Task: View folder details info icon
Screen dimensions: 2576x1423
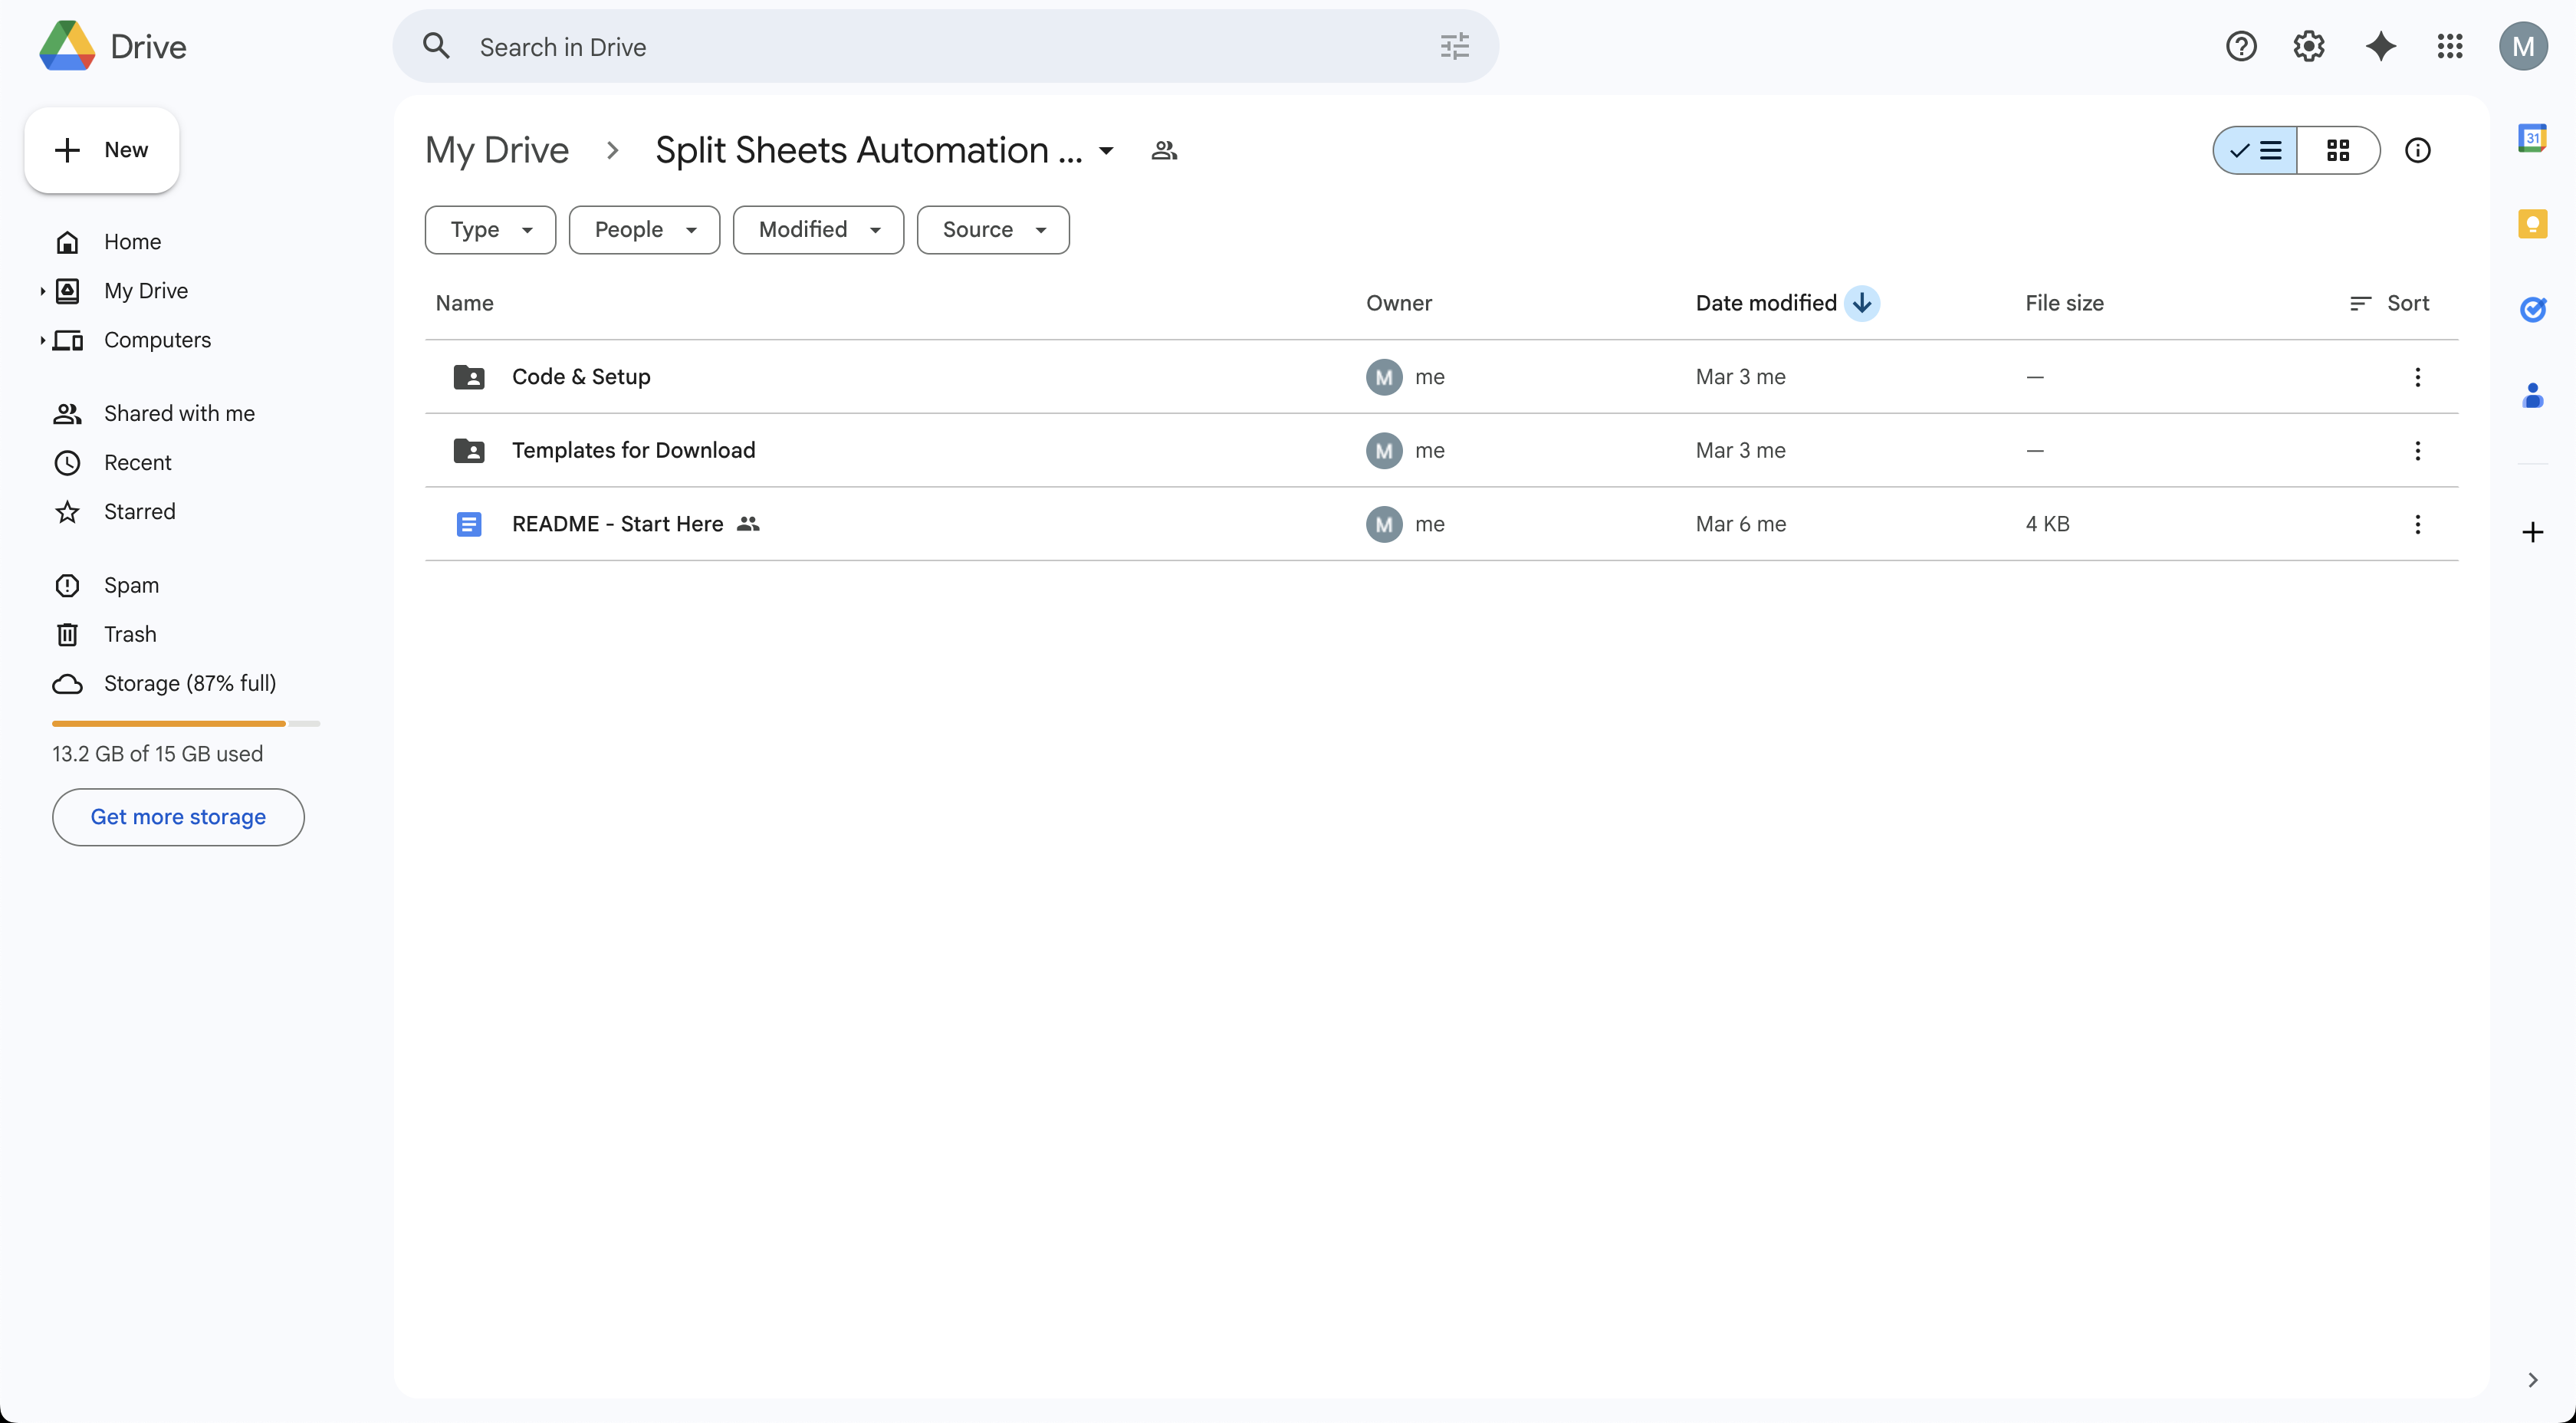Action: coord(2417,150)
